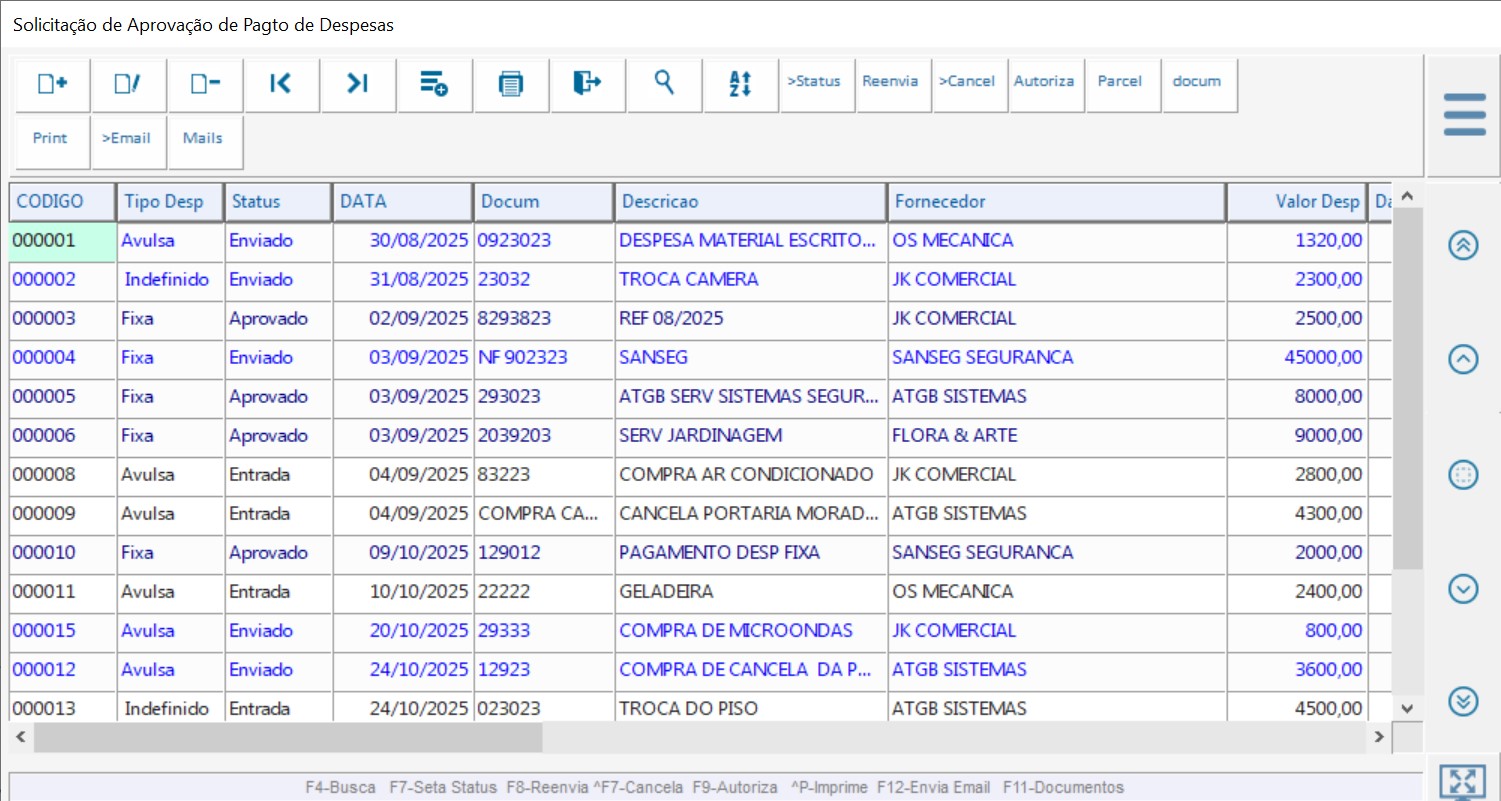Click the double chevron up icon
The image size is (1501, 801).
1463,246
